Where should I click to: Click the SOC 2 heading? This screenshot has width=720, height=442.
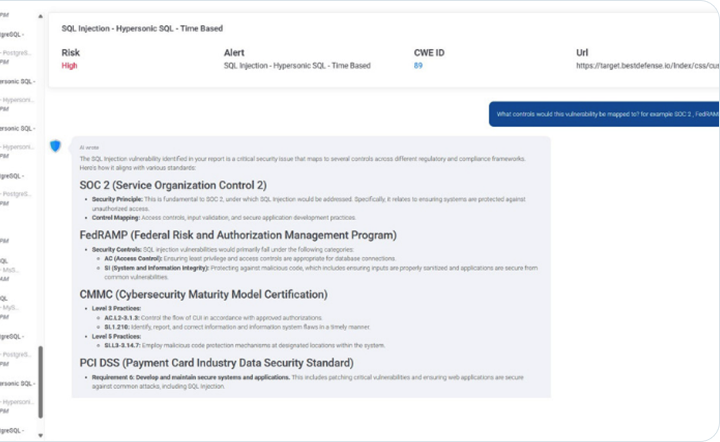[173, 185]
